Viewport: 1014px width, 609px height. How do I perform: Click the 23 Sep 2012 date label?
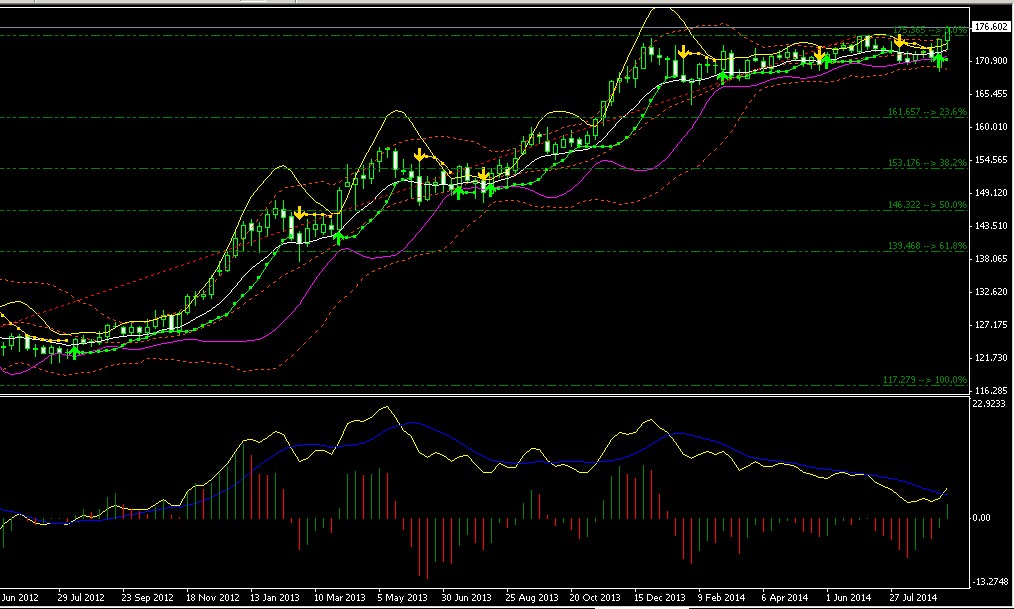pos(147,597)
